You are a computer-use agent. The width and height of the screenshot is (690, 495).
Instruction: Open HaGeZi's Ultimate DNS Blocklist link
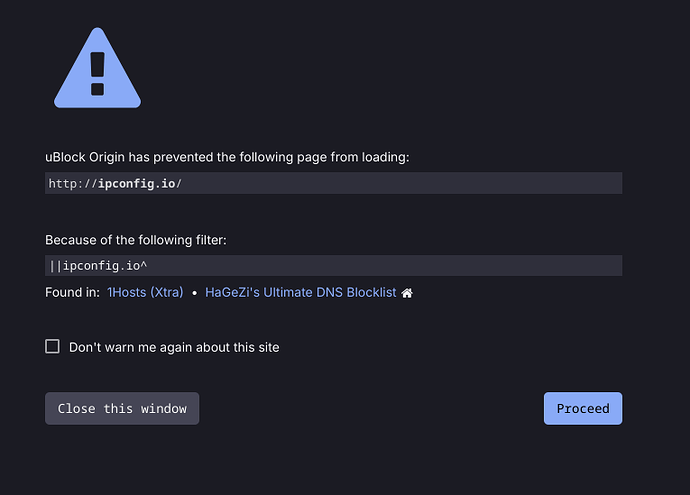[x=300, y=293]
